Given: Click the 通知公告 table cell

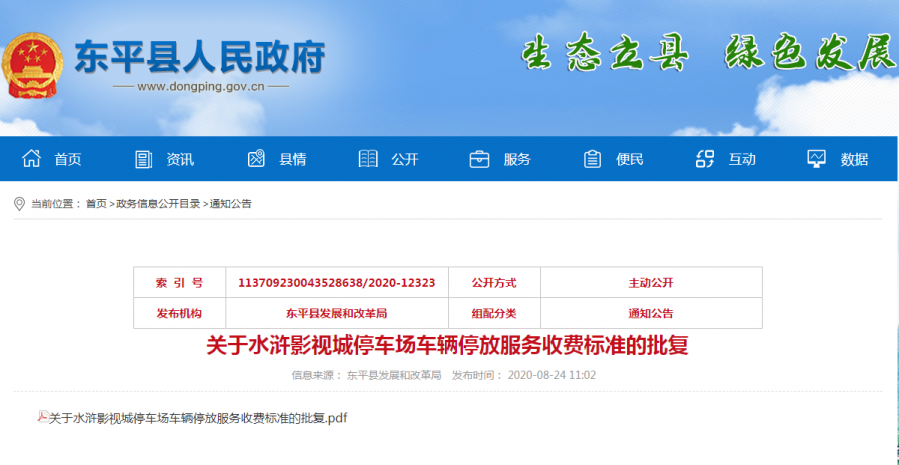Looking at the screenshot, I should click(651, 314).
